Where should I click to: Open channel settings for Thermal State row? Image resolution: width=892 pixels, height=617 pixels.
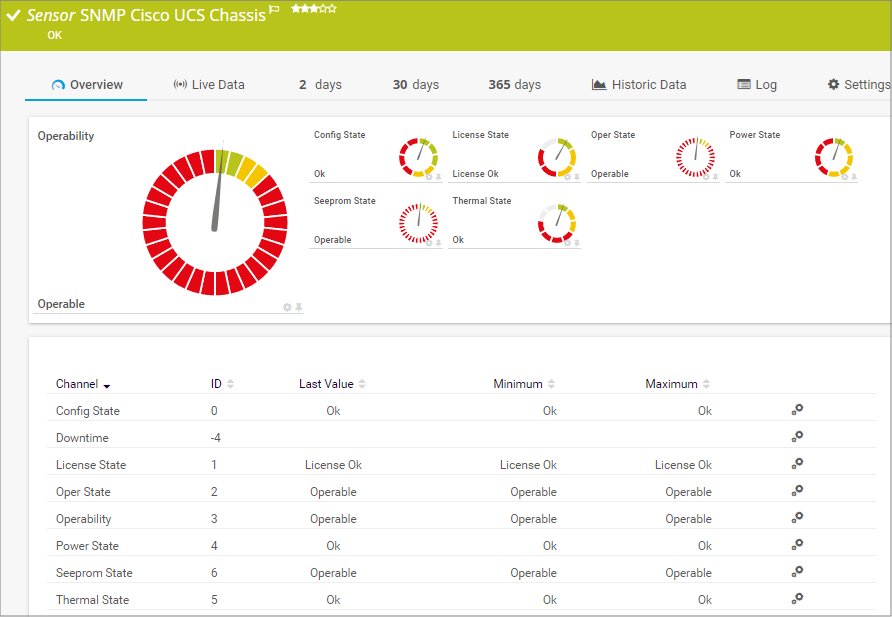tap(797, 599)
